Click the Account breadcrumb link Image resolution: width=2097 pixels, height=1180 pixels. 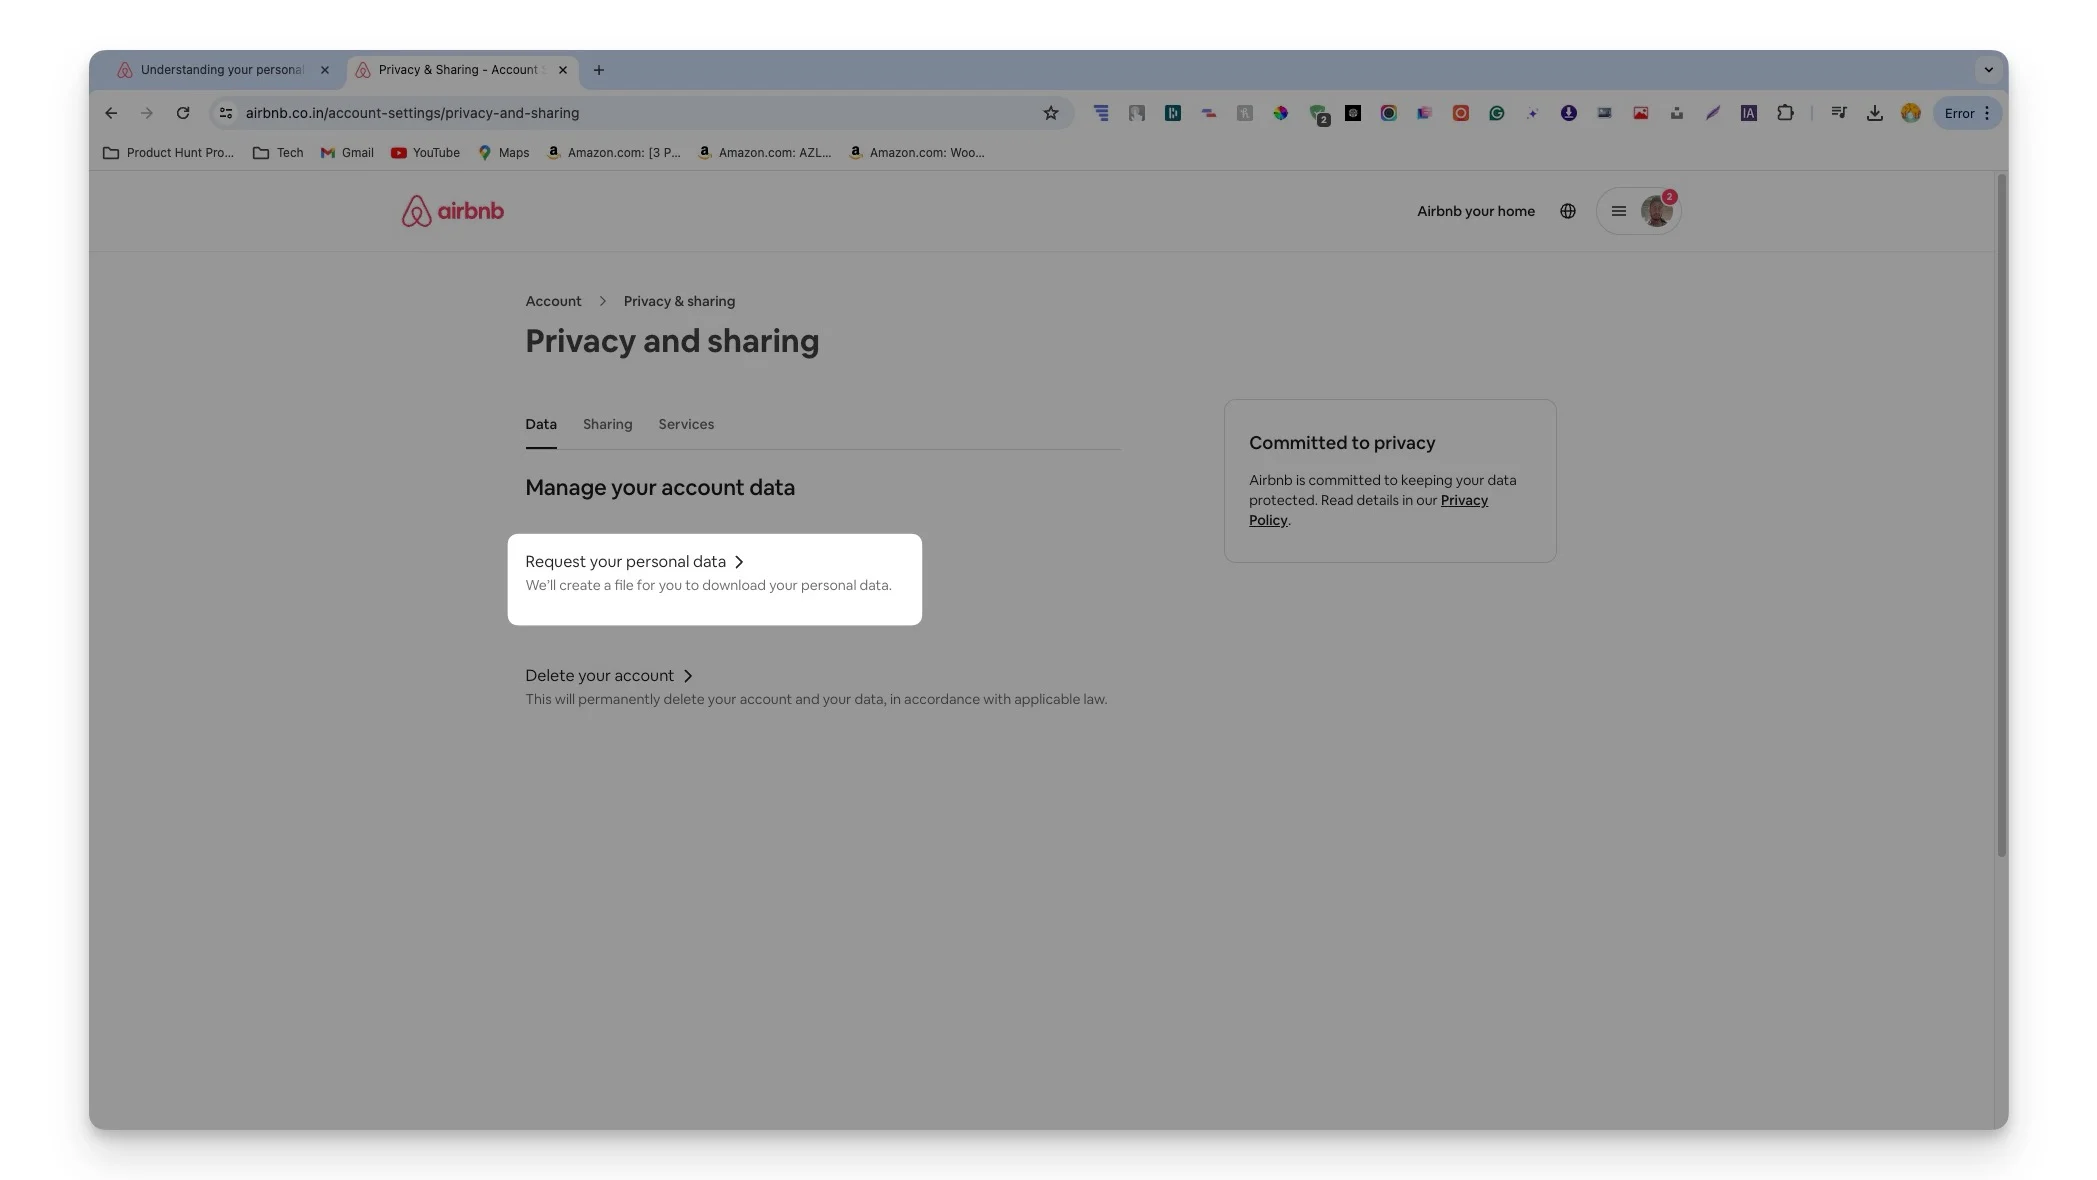553,301
